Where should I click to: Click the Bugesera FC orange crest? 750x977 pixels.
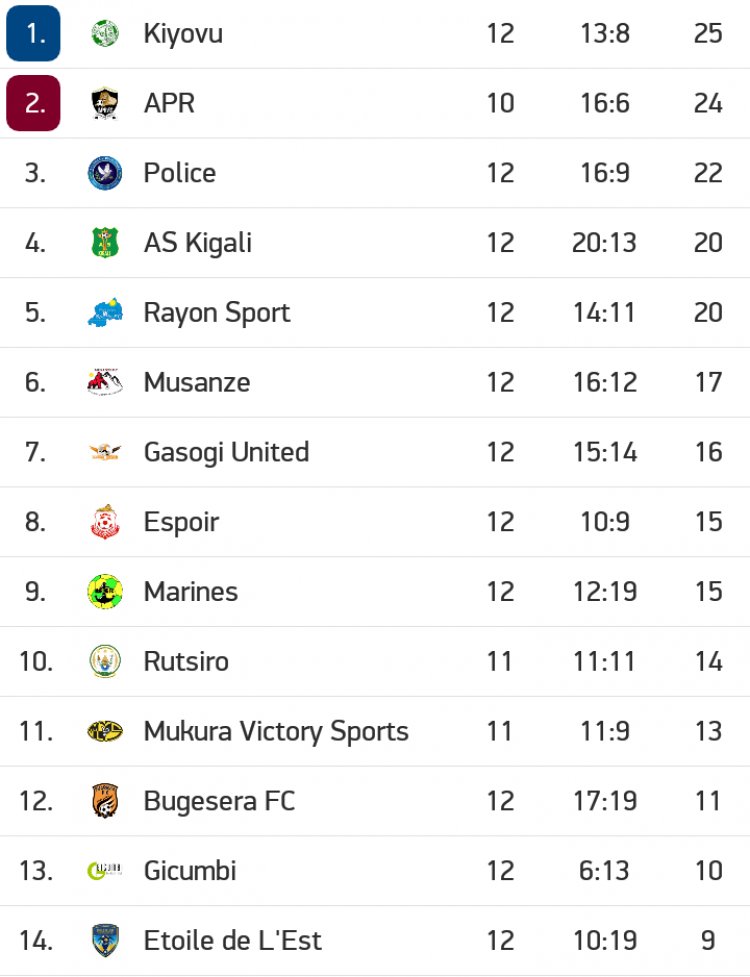[x=105, y=801]
